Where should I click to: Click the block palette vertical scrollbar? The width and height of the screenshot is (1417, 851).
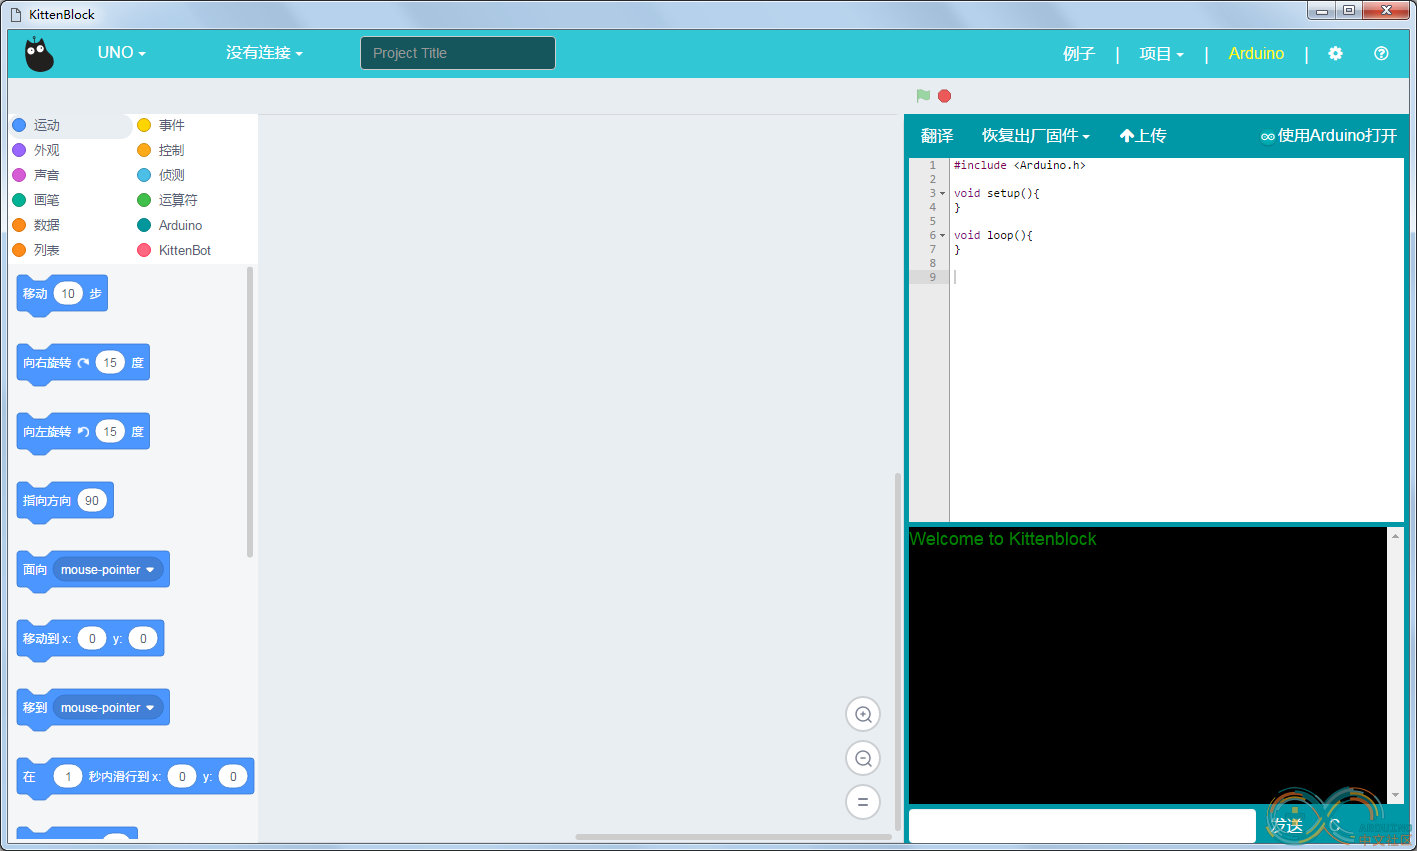250,412
